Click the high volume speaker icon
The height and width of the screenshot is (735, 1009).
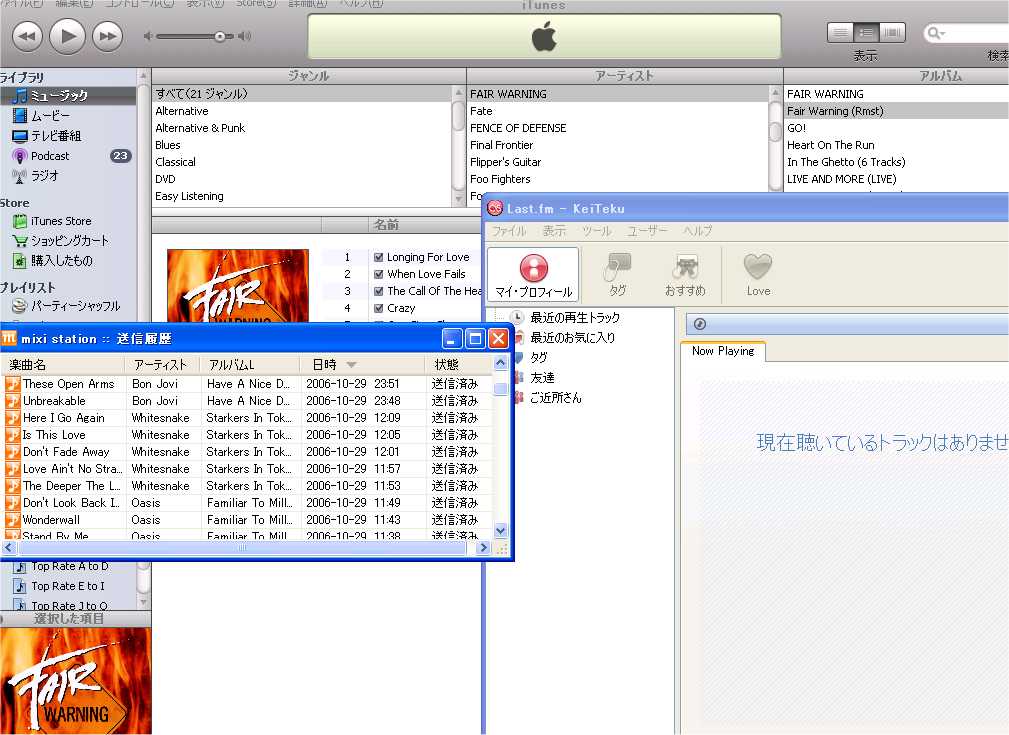coord(245,36)
